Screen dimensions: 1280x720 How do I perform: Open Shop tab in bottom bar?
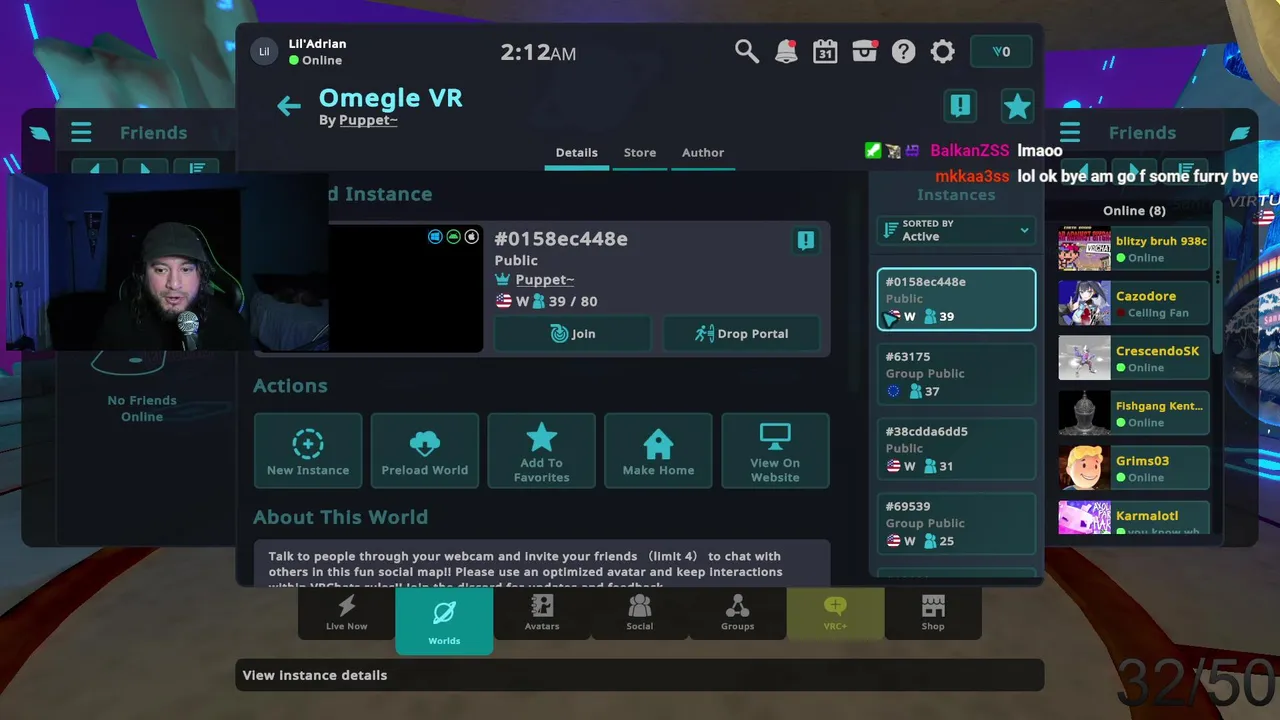click(x=933, y=613)
